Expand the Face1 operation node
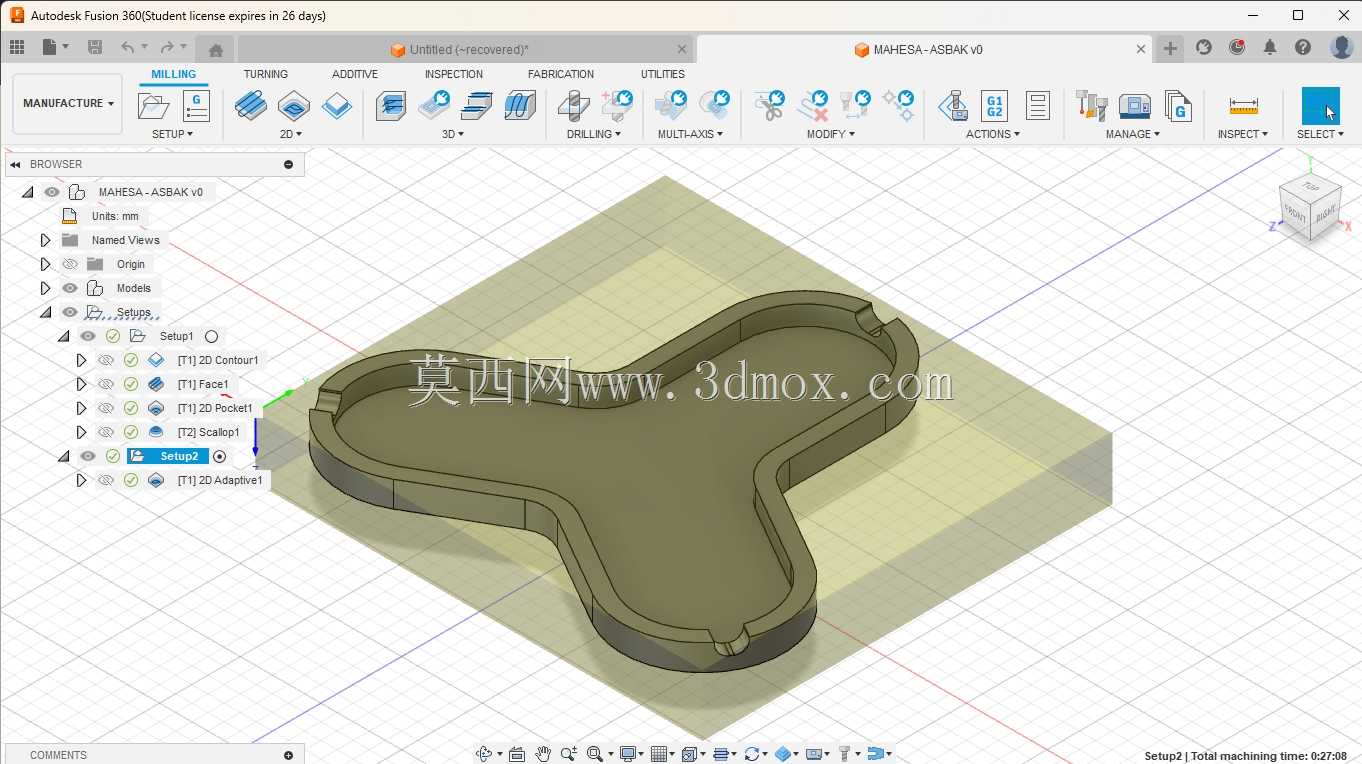The image size is (1362, 764). tap(81, 384)
